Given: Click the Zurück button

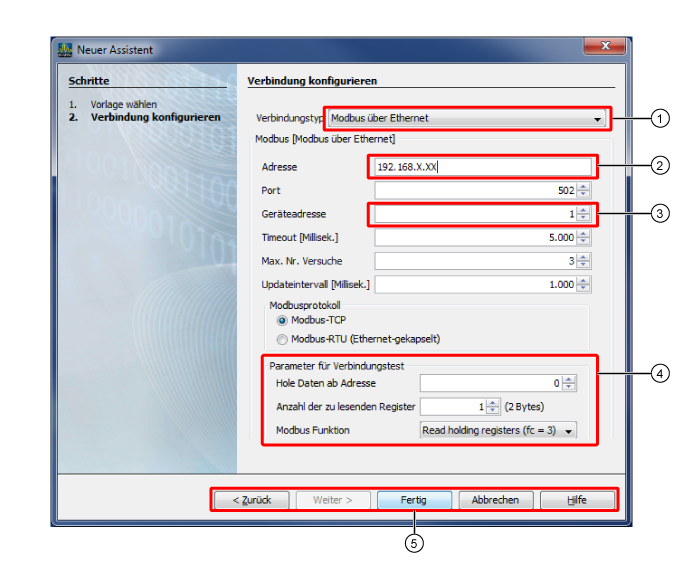Looking at the screenshot, I should pos(250,500).
